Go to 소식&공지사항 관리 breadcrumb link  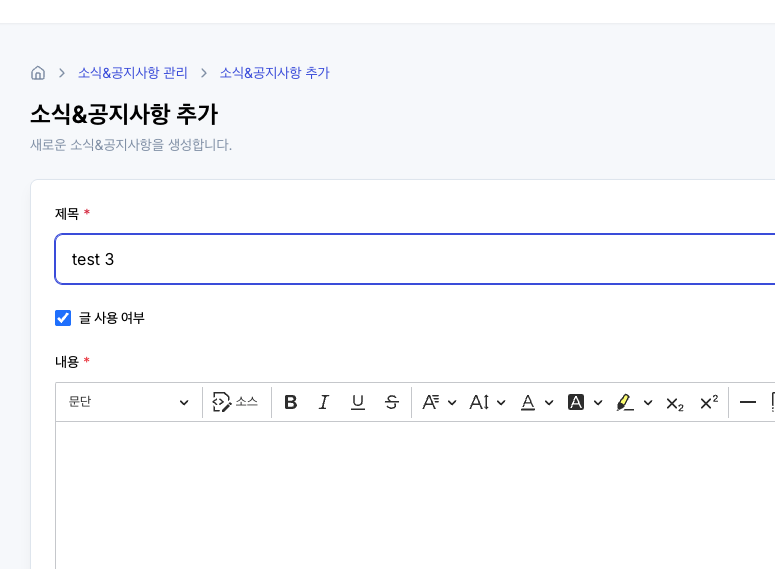click(x=133, y=73)
